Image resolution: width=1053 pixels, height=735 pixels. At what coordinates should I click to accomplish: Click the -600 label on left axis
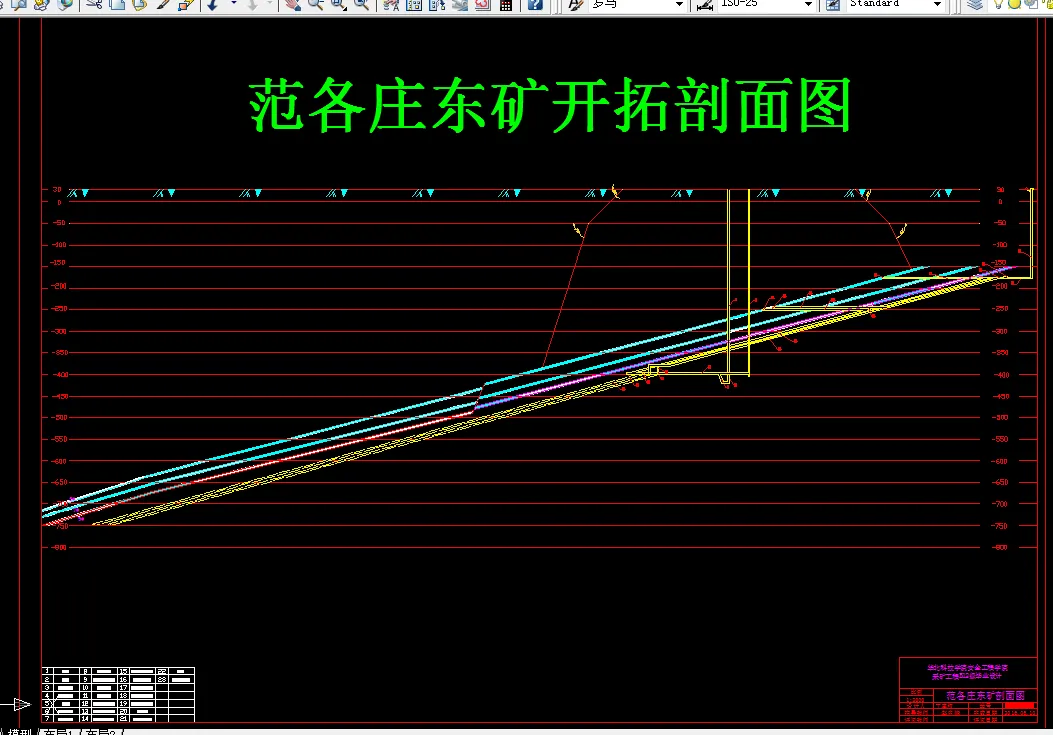(60, 461)
